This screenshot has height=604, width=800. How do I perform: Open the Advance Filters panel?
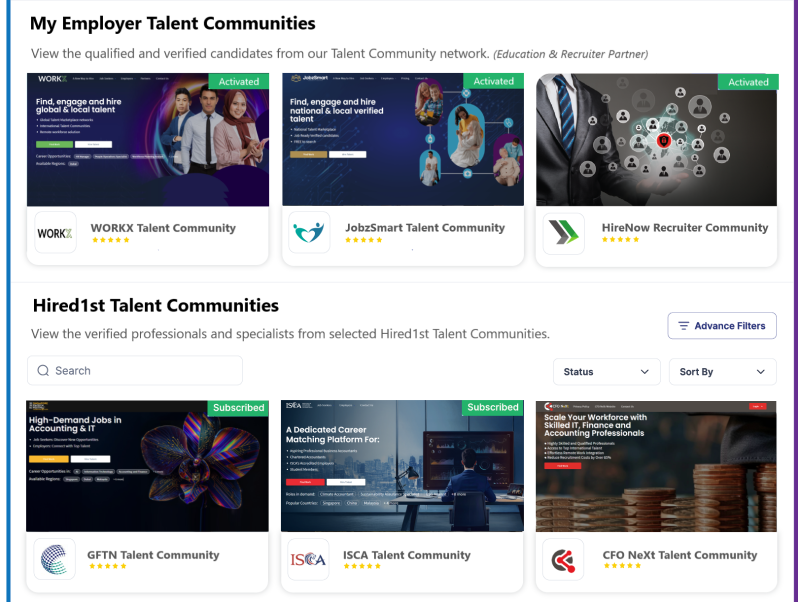722,326
